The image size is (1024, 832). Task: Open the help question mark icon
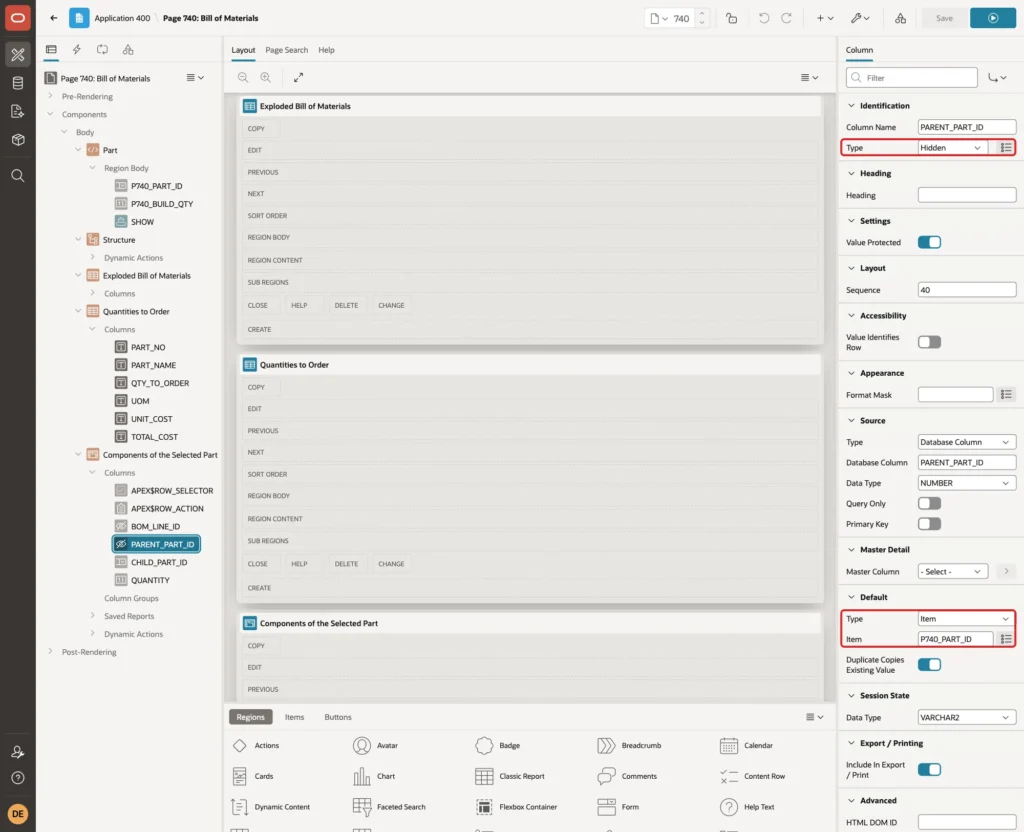pyautogui.click(x=18, y=778)
